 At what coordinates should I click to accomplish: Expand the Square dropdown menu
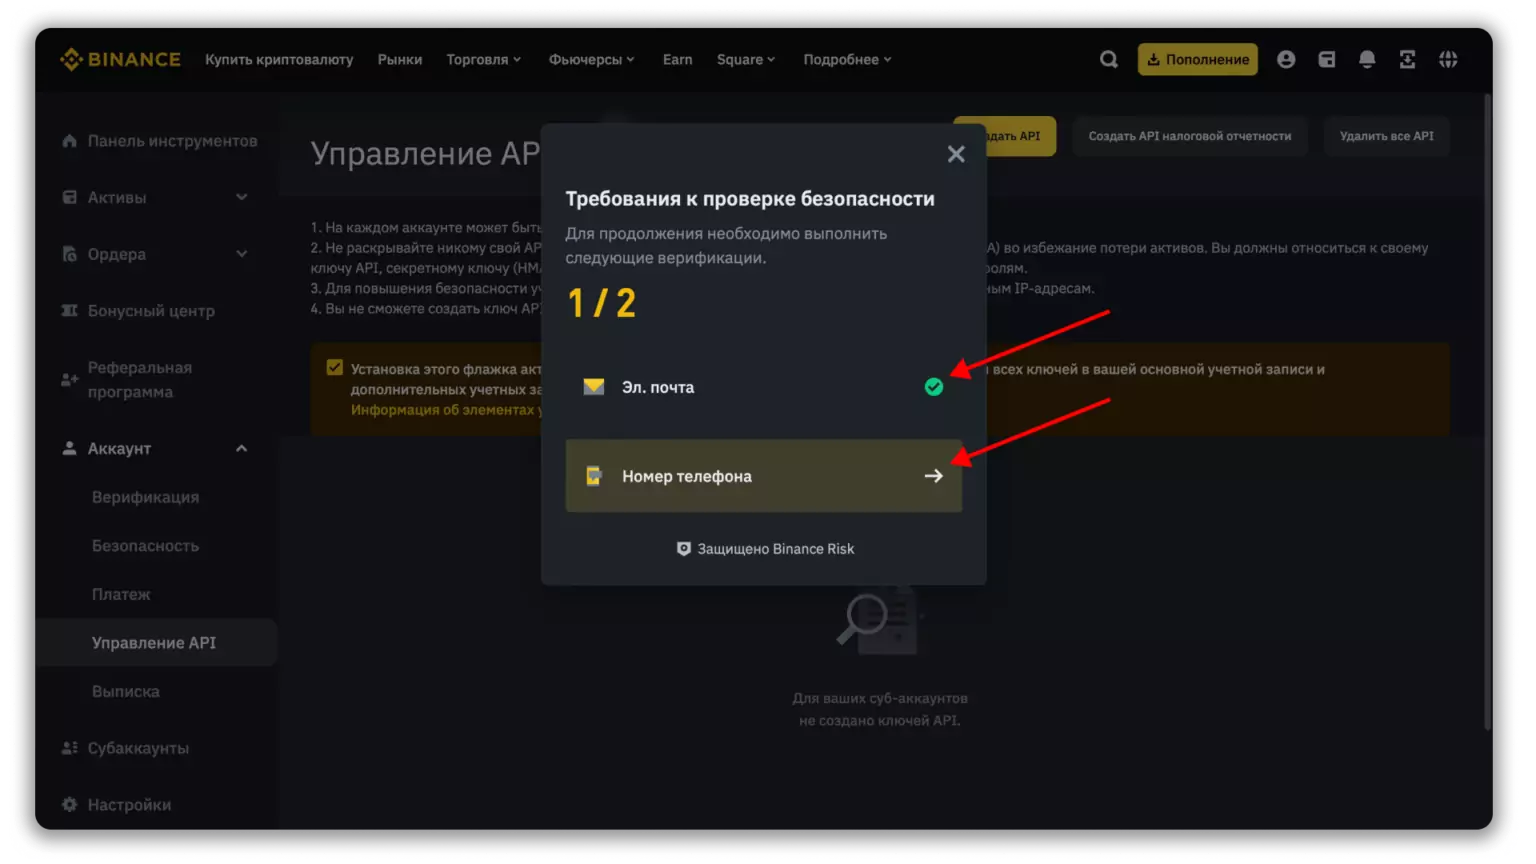[746, 60]
